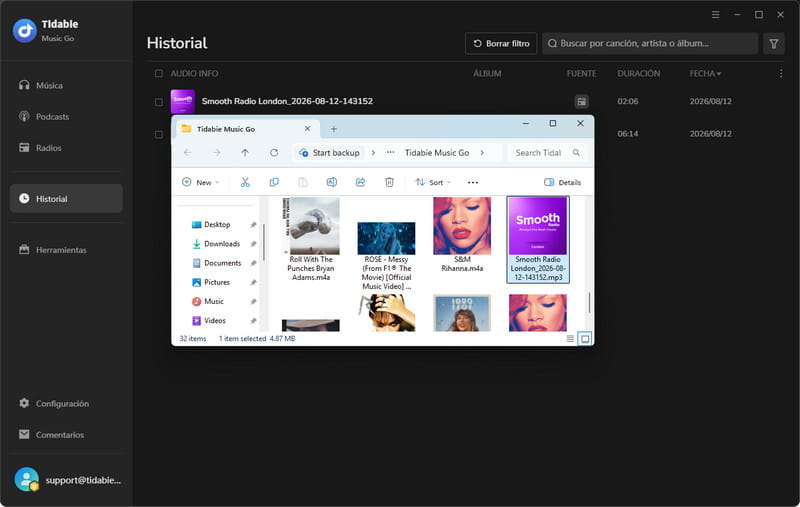This screenshot has width=800, height=507.
Task: Close the Tidabie Music Go Explorer tab
Action: pyautogui.click(x=307, y=129)
